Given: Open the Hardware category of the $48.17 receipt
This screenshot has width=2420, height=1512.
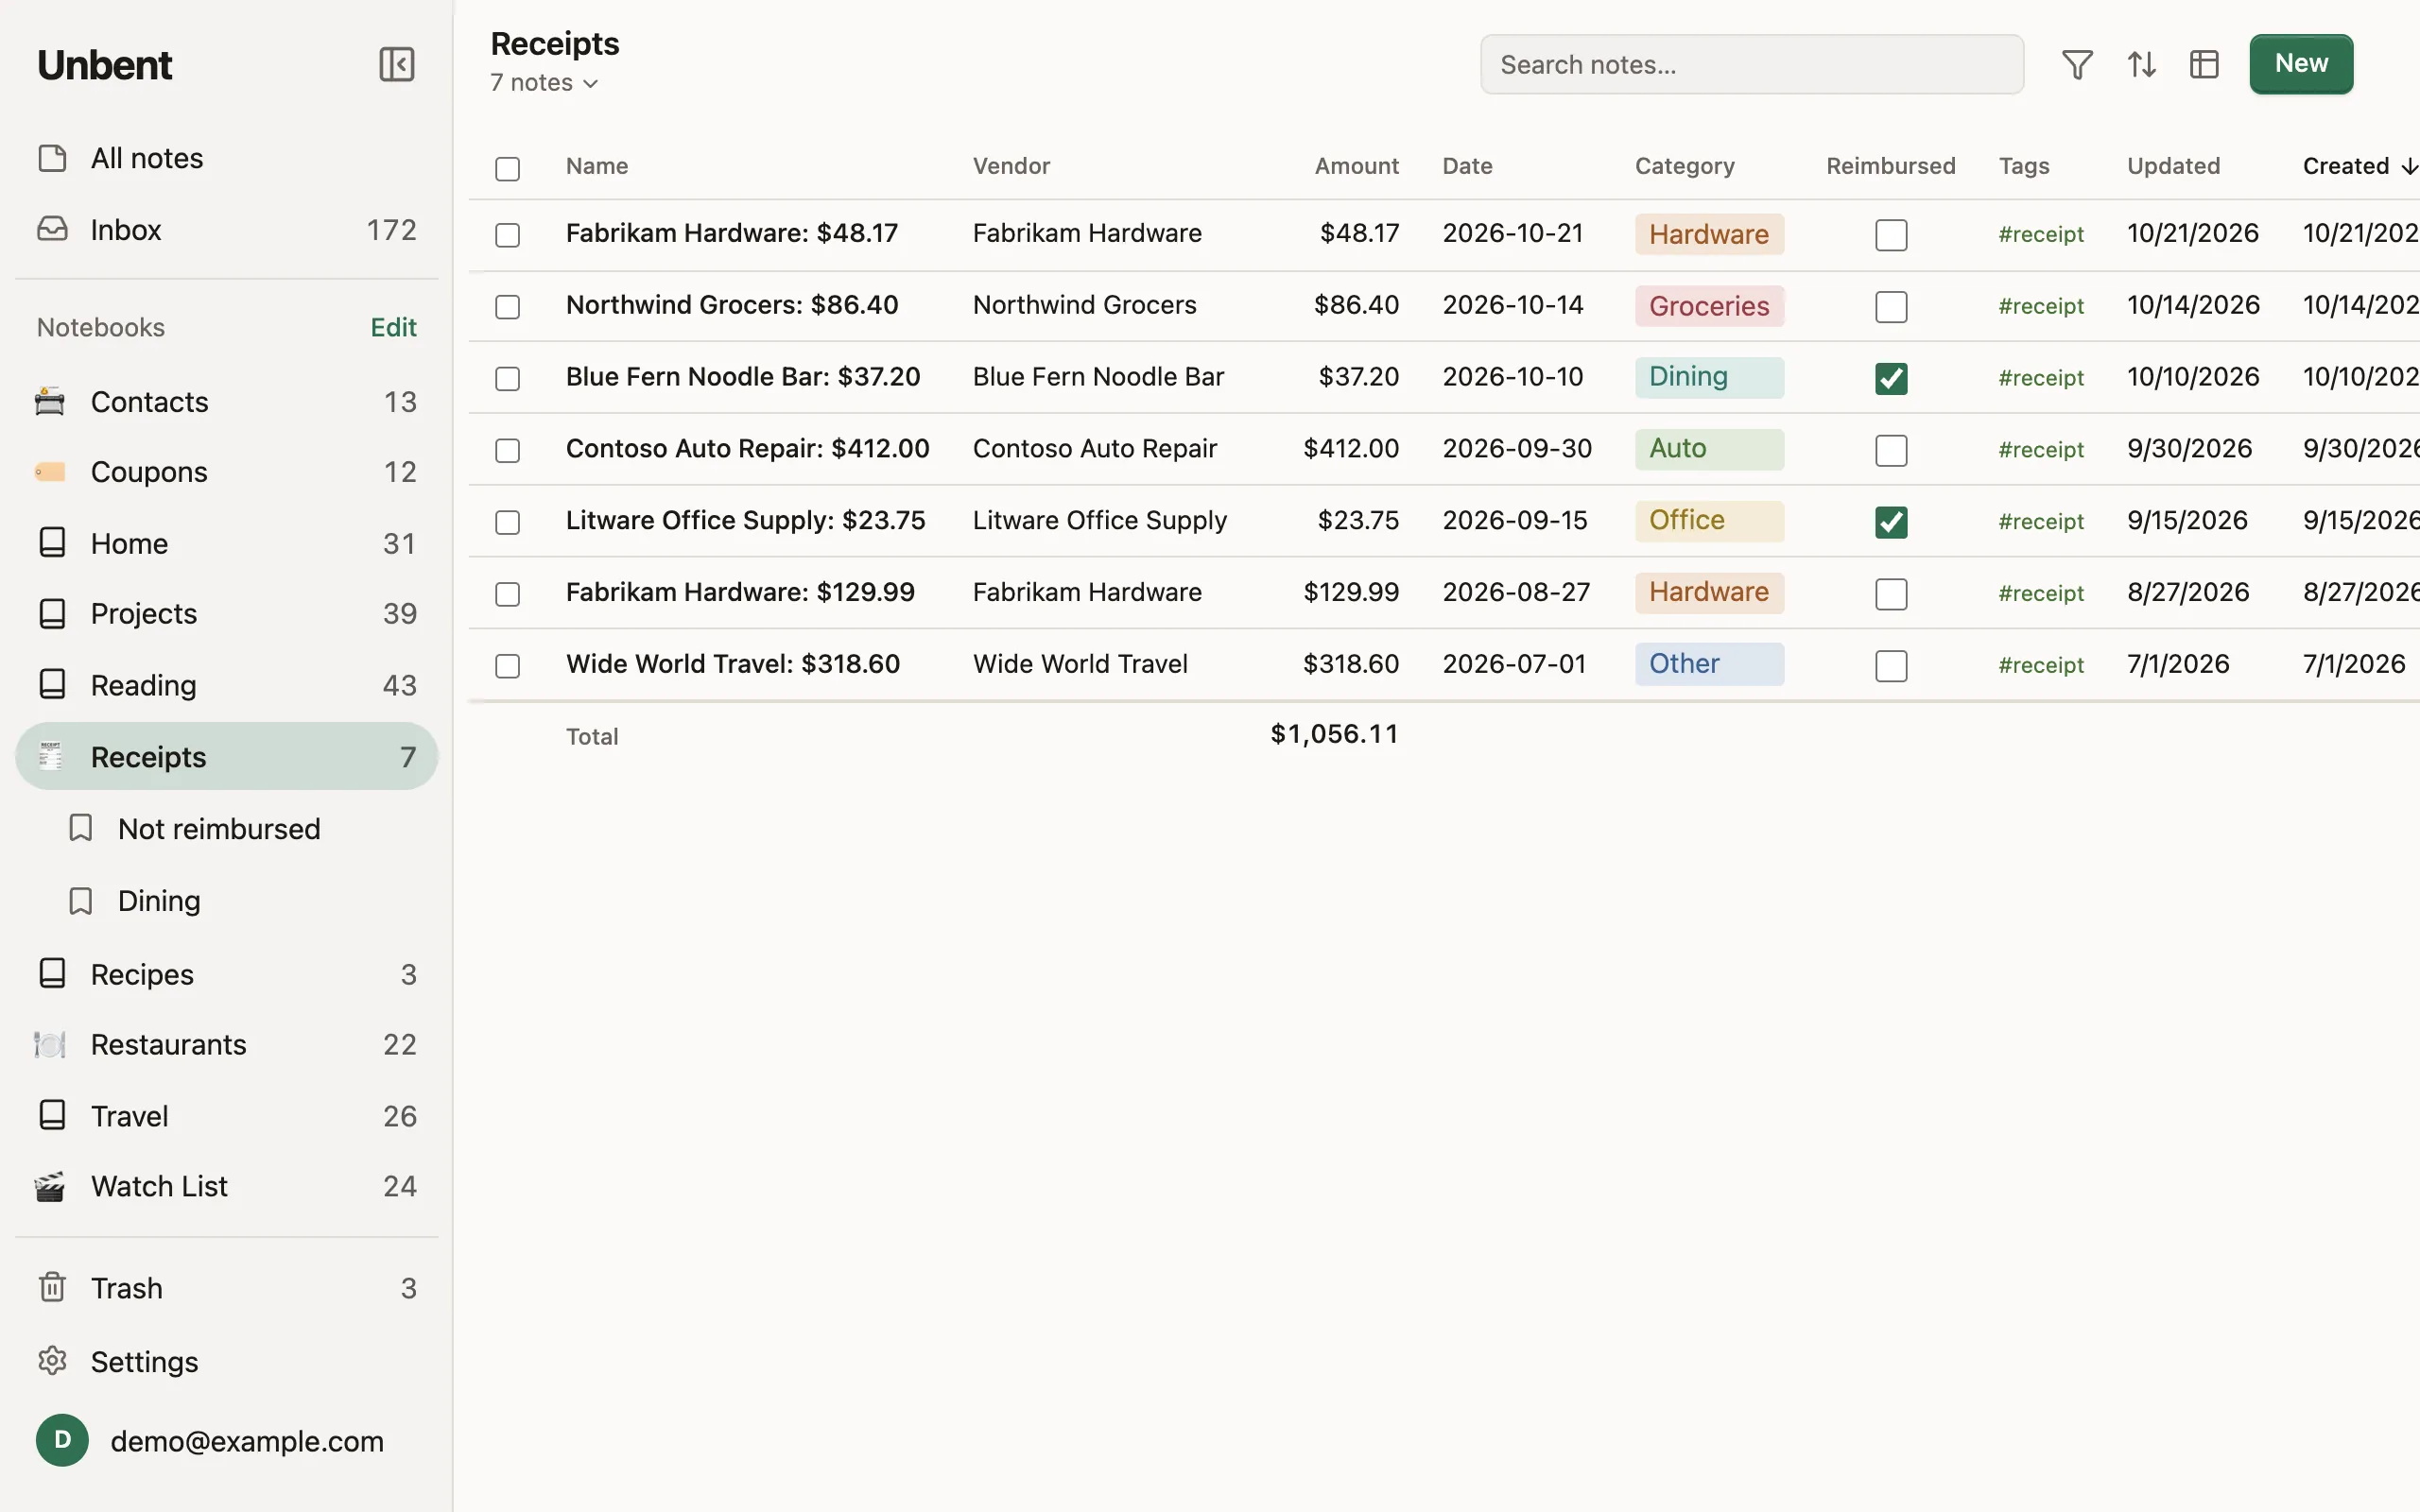Looking at the screenshot, I should coord(1709,234).
